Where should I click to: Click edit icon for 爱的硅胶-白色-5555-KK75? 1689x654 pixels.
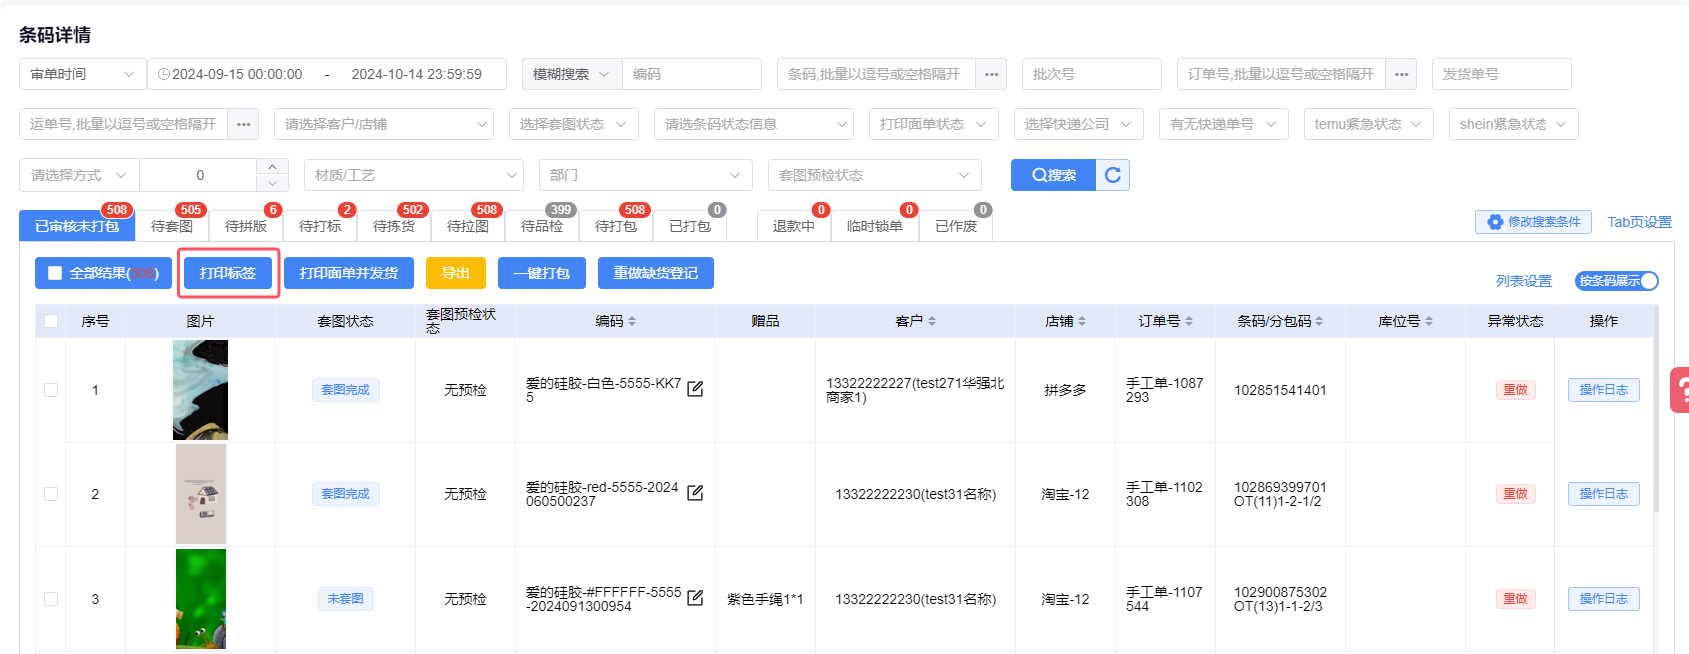click(695, 389)
